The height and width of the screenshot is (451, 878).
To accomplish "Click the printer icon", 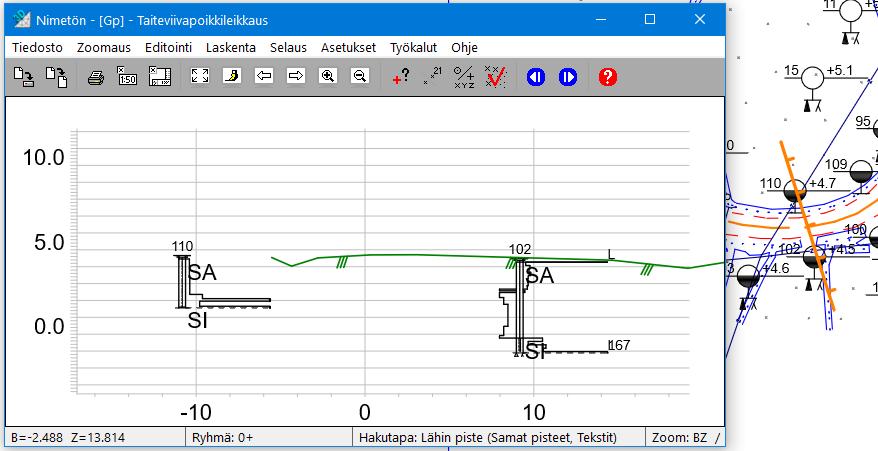I will click(96, 77).
